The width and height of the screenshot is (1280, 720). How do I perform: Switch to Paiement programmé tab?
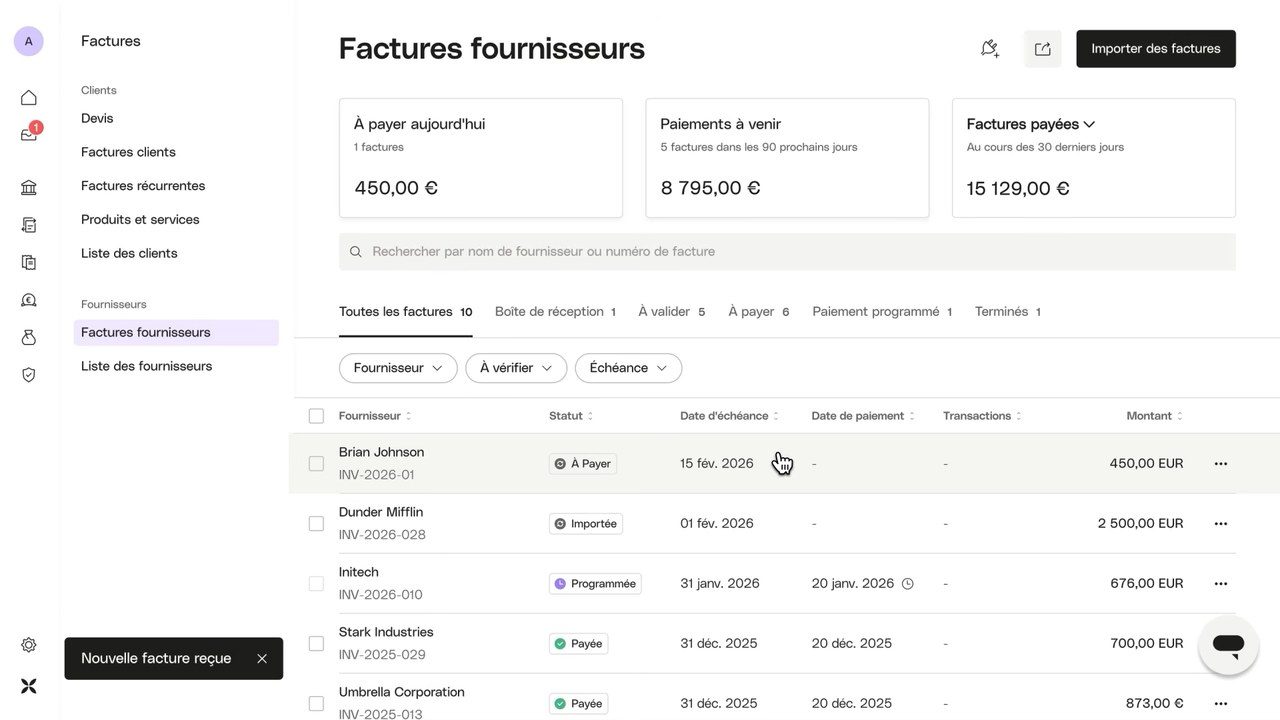882,312
